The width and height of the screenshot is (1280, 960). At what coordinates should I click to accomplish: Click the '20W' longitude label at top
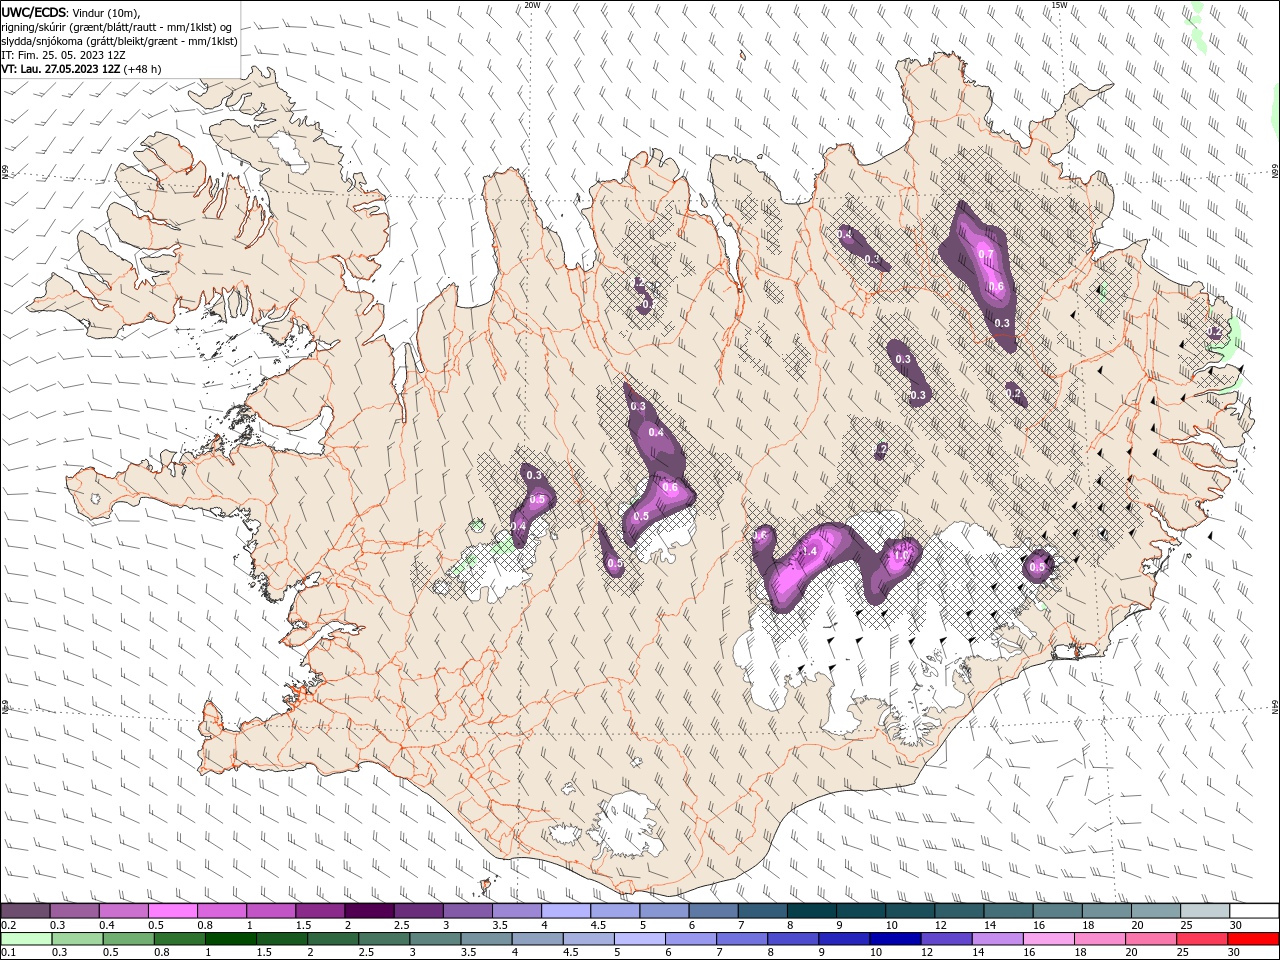click(x=532, y=5)
